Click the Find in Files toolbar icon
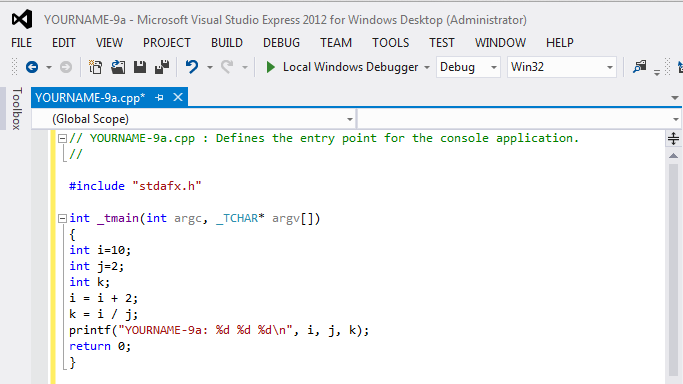This screenshot has height=384, width=683. click(x=639, y=67)
